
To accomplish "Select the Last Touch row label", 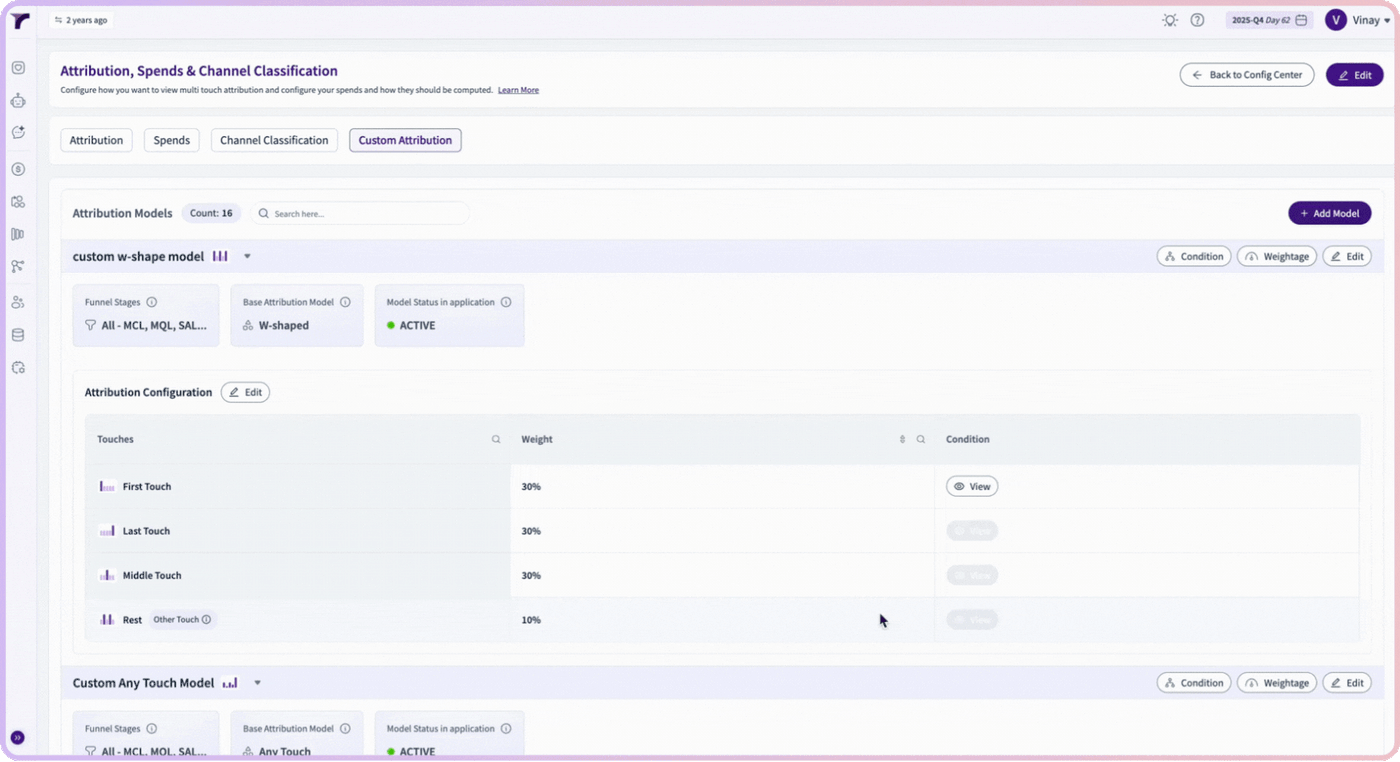I will click(x=146, y=531).
